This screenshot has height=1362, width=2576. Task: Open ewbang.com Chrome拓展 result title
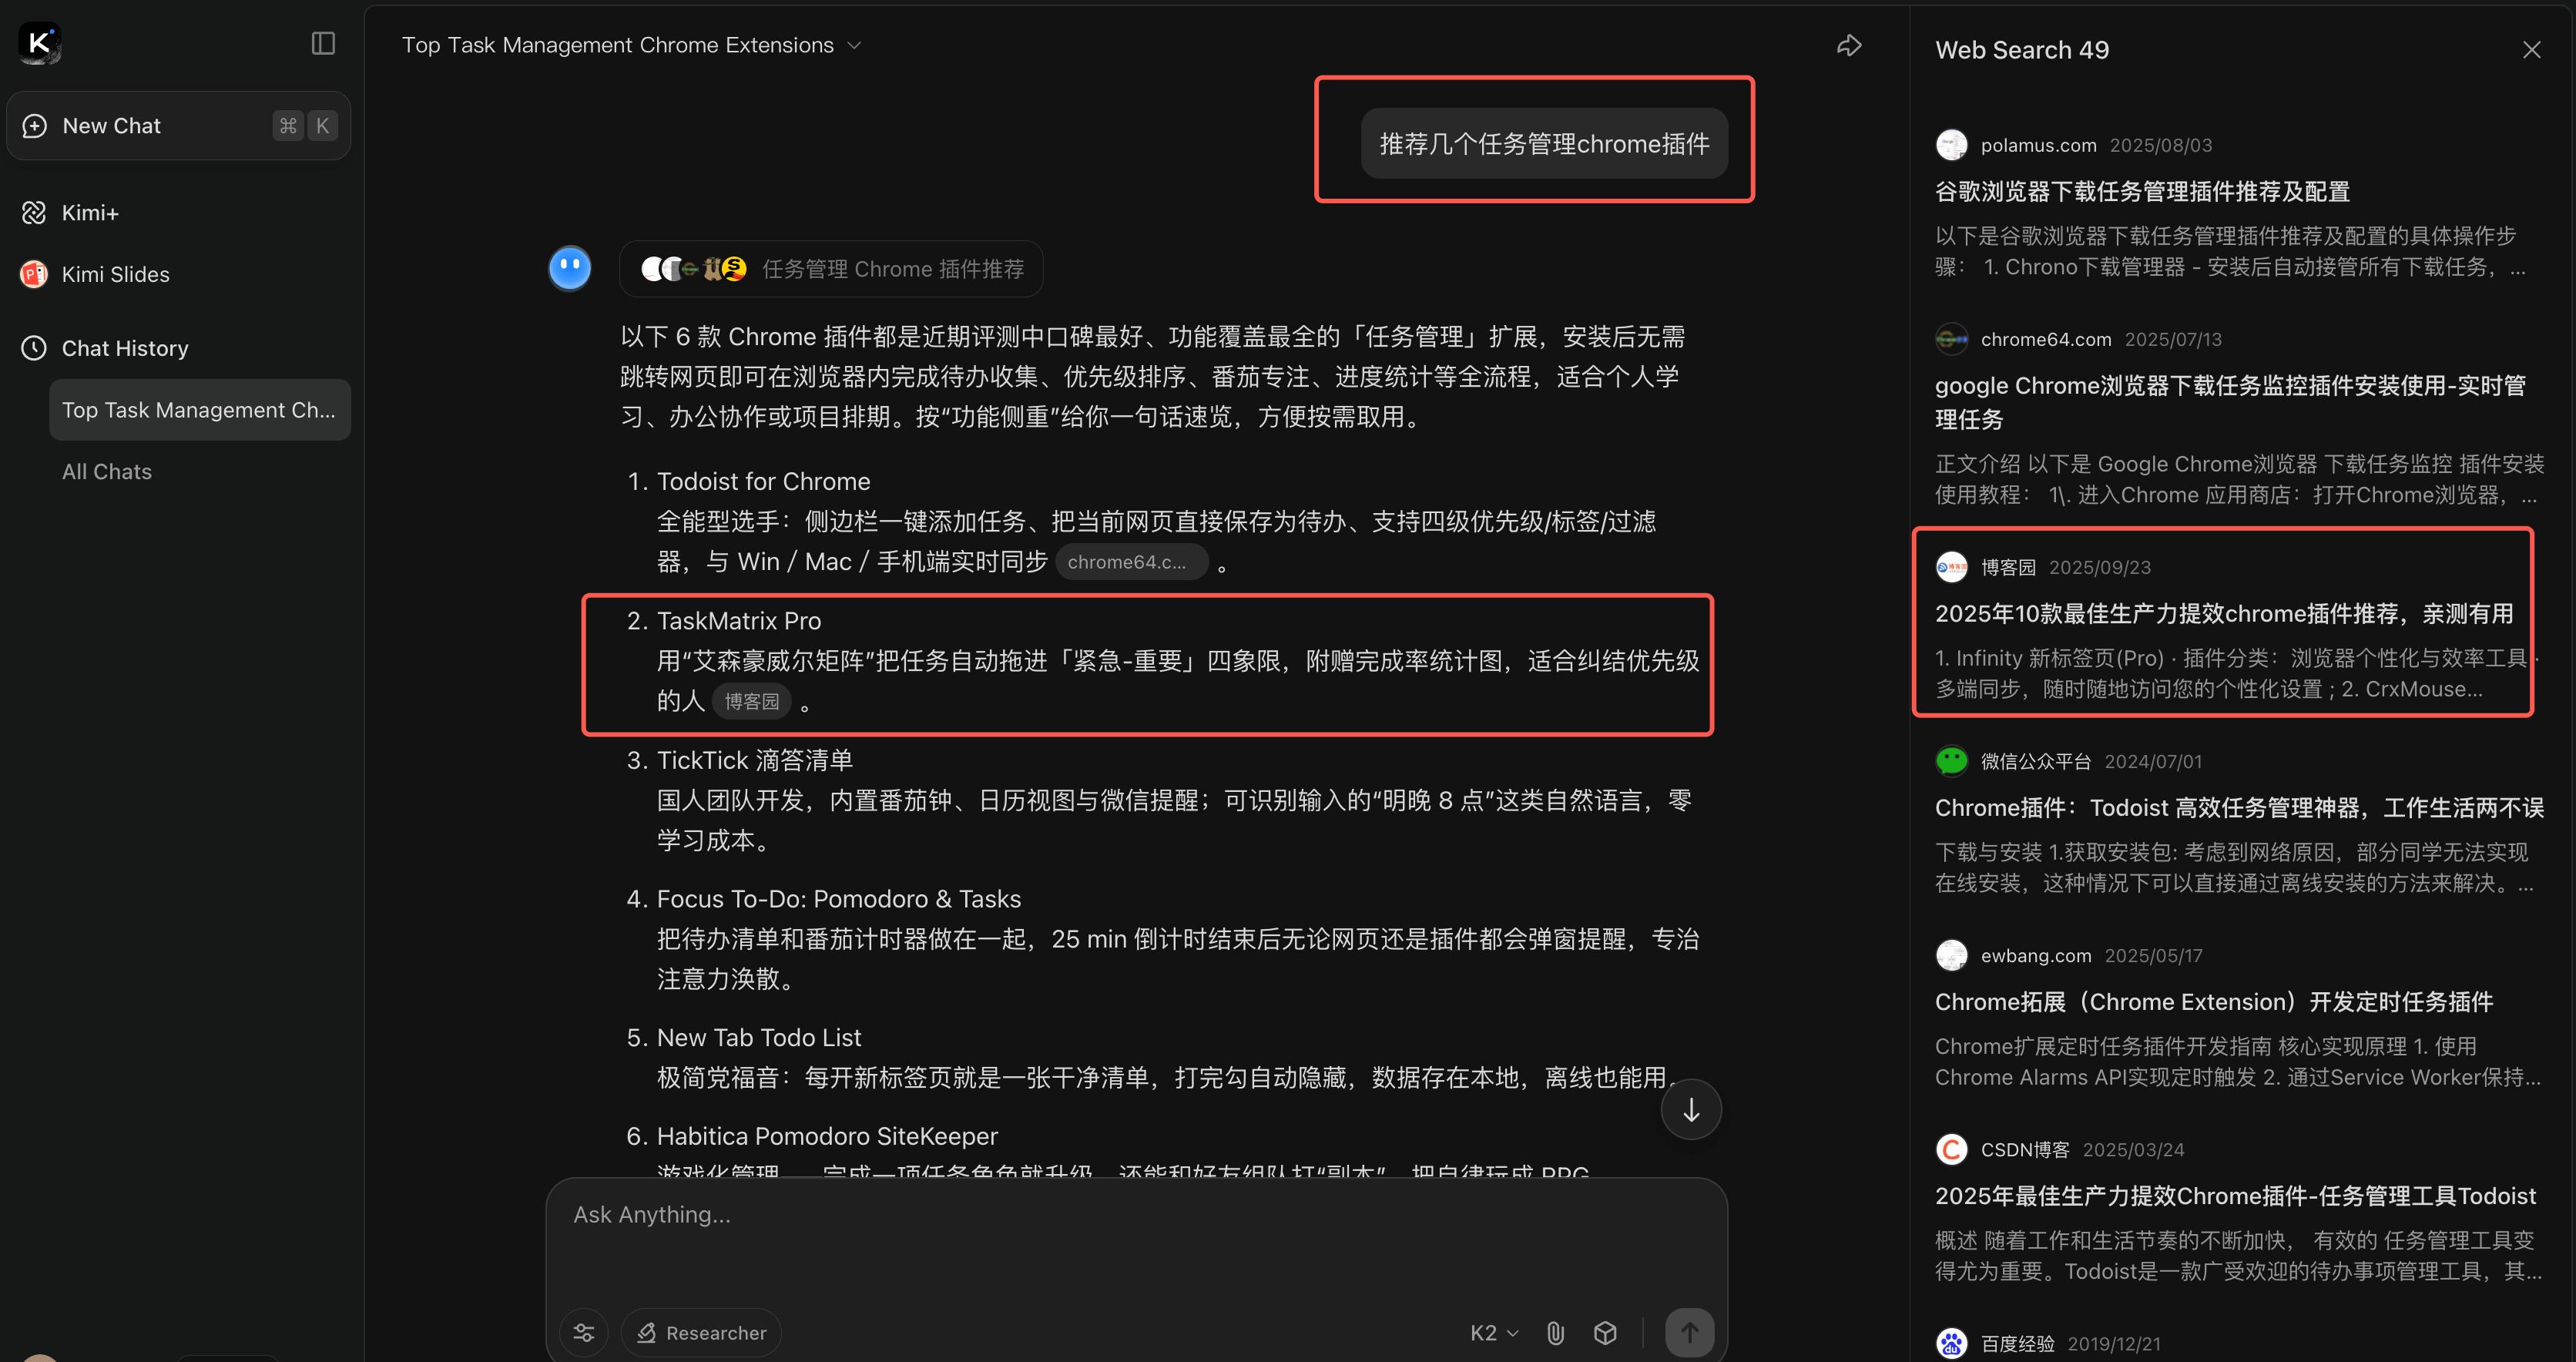[2214, 1001]
